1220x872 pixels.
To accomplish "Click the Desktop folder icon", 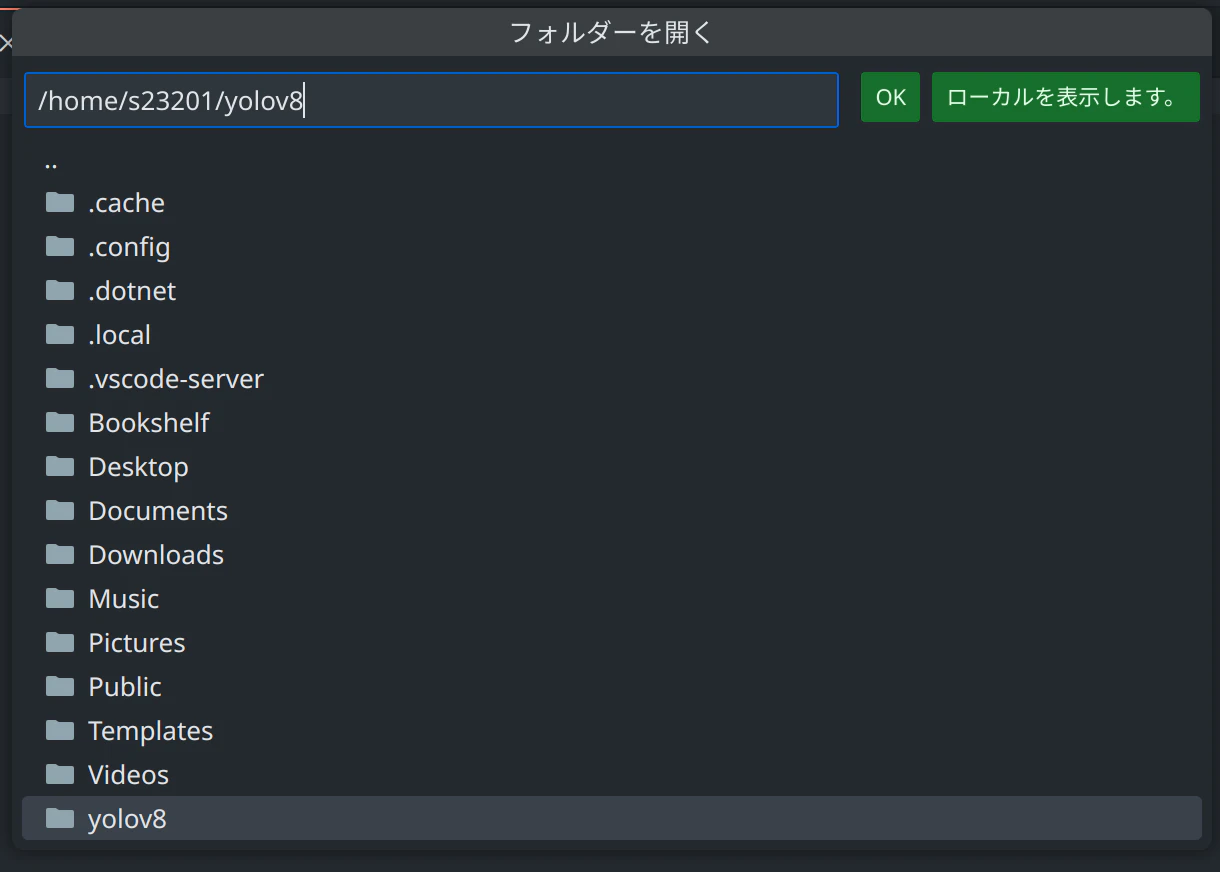I will [x=60, y=466].
